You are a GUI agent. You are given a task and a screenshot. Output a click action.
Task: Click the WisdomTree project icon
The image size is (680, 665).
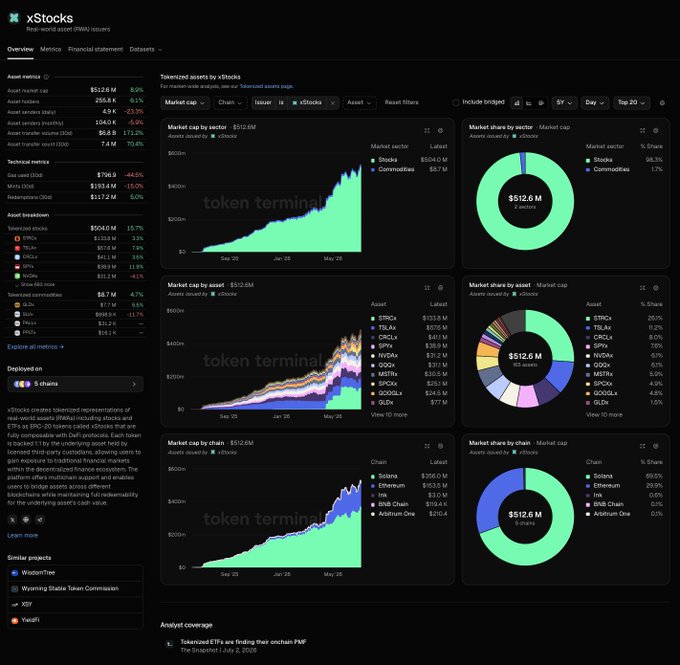point(14,573)
